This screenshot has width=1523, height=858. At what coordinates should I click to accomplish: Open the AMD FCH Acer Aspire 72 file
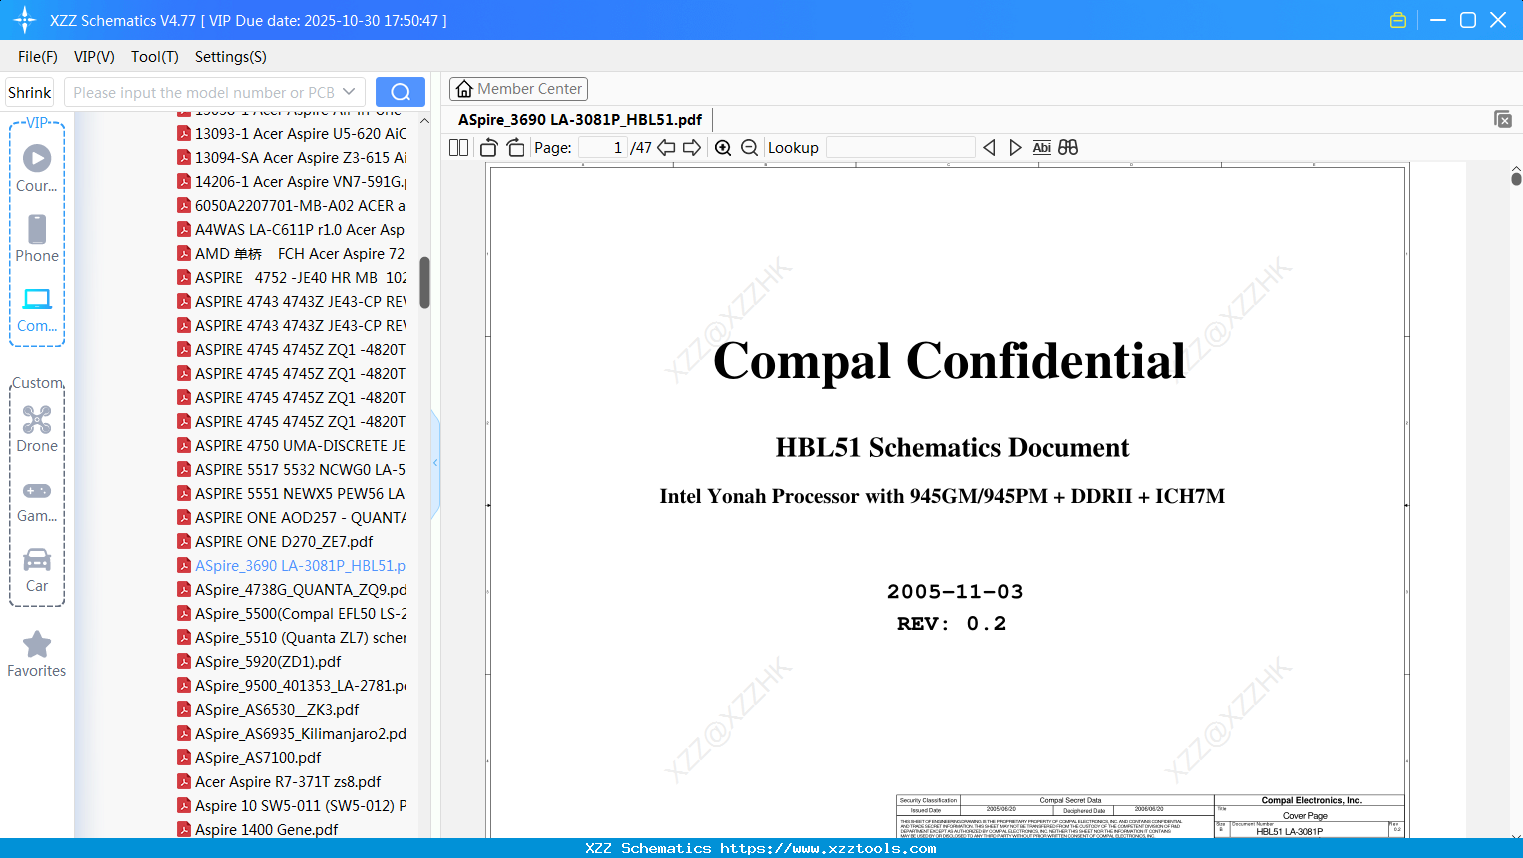click(x=292, y=254)
